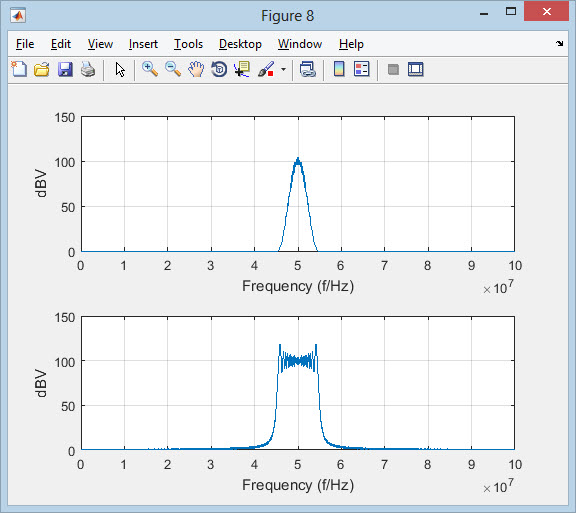Show plot tools and dock figure
This screenshot has width=576, height=513.
415,69
